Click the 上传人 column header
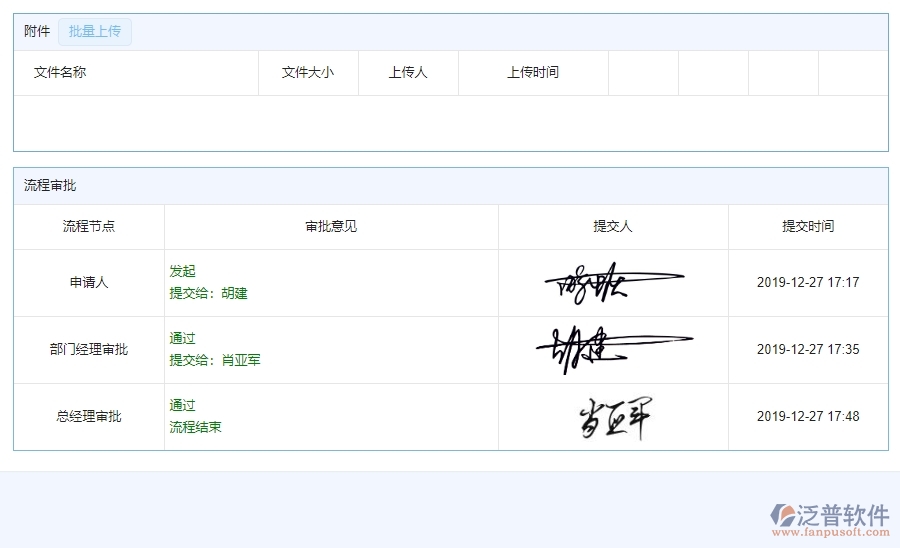Screen dimensions: 900x548 pos(408,73)
